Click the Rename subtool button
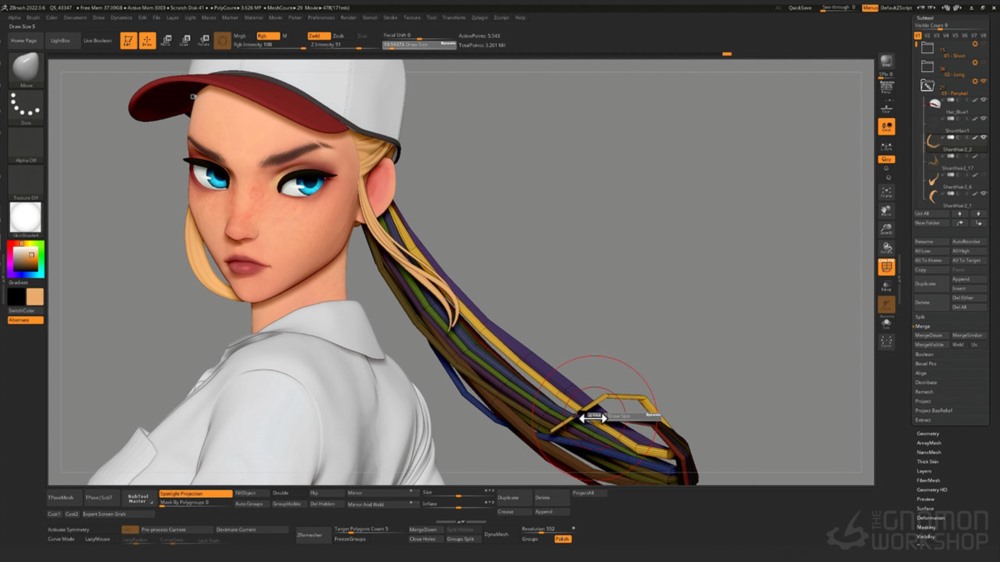Screen dimensions: 1000x562 click(x=932, y=242)
